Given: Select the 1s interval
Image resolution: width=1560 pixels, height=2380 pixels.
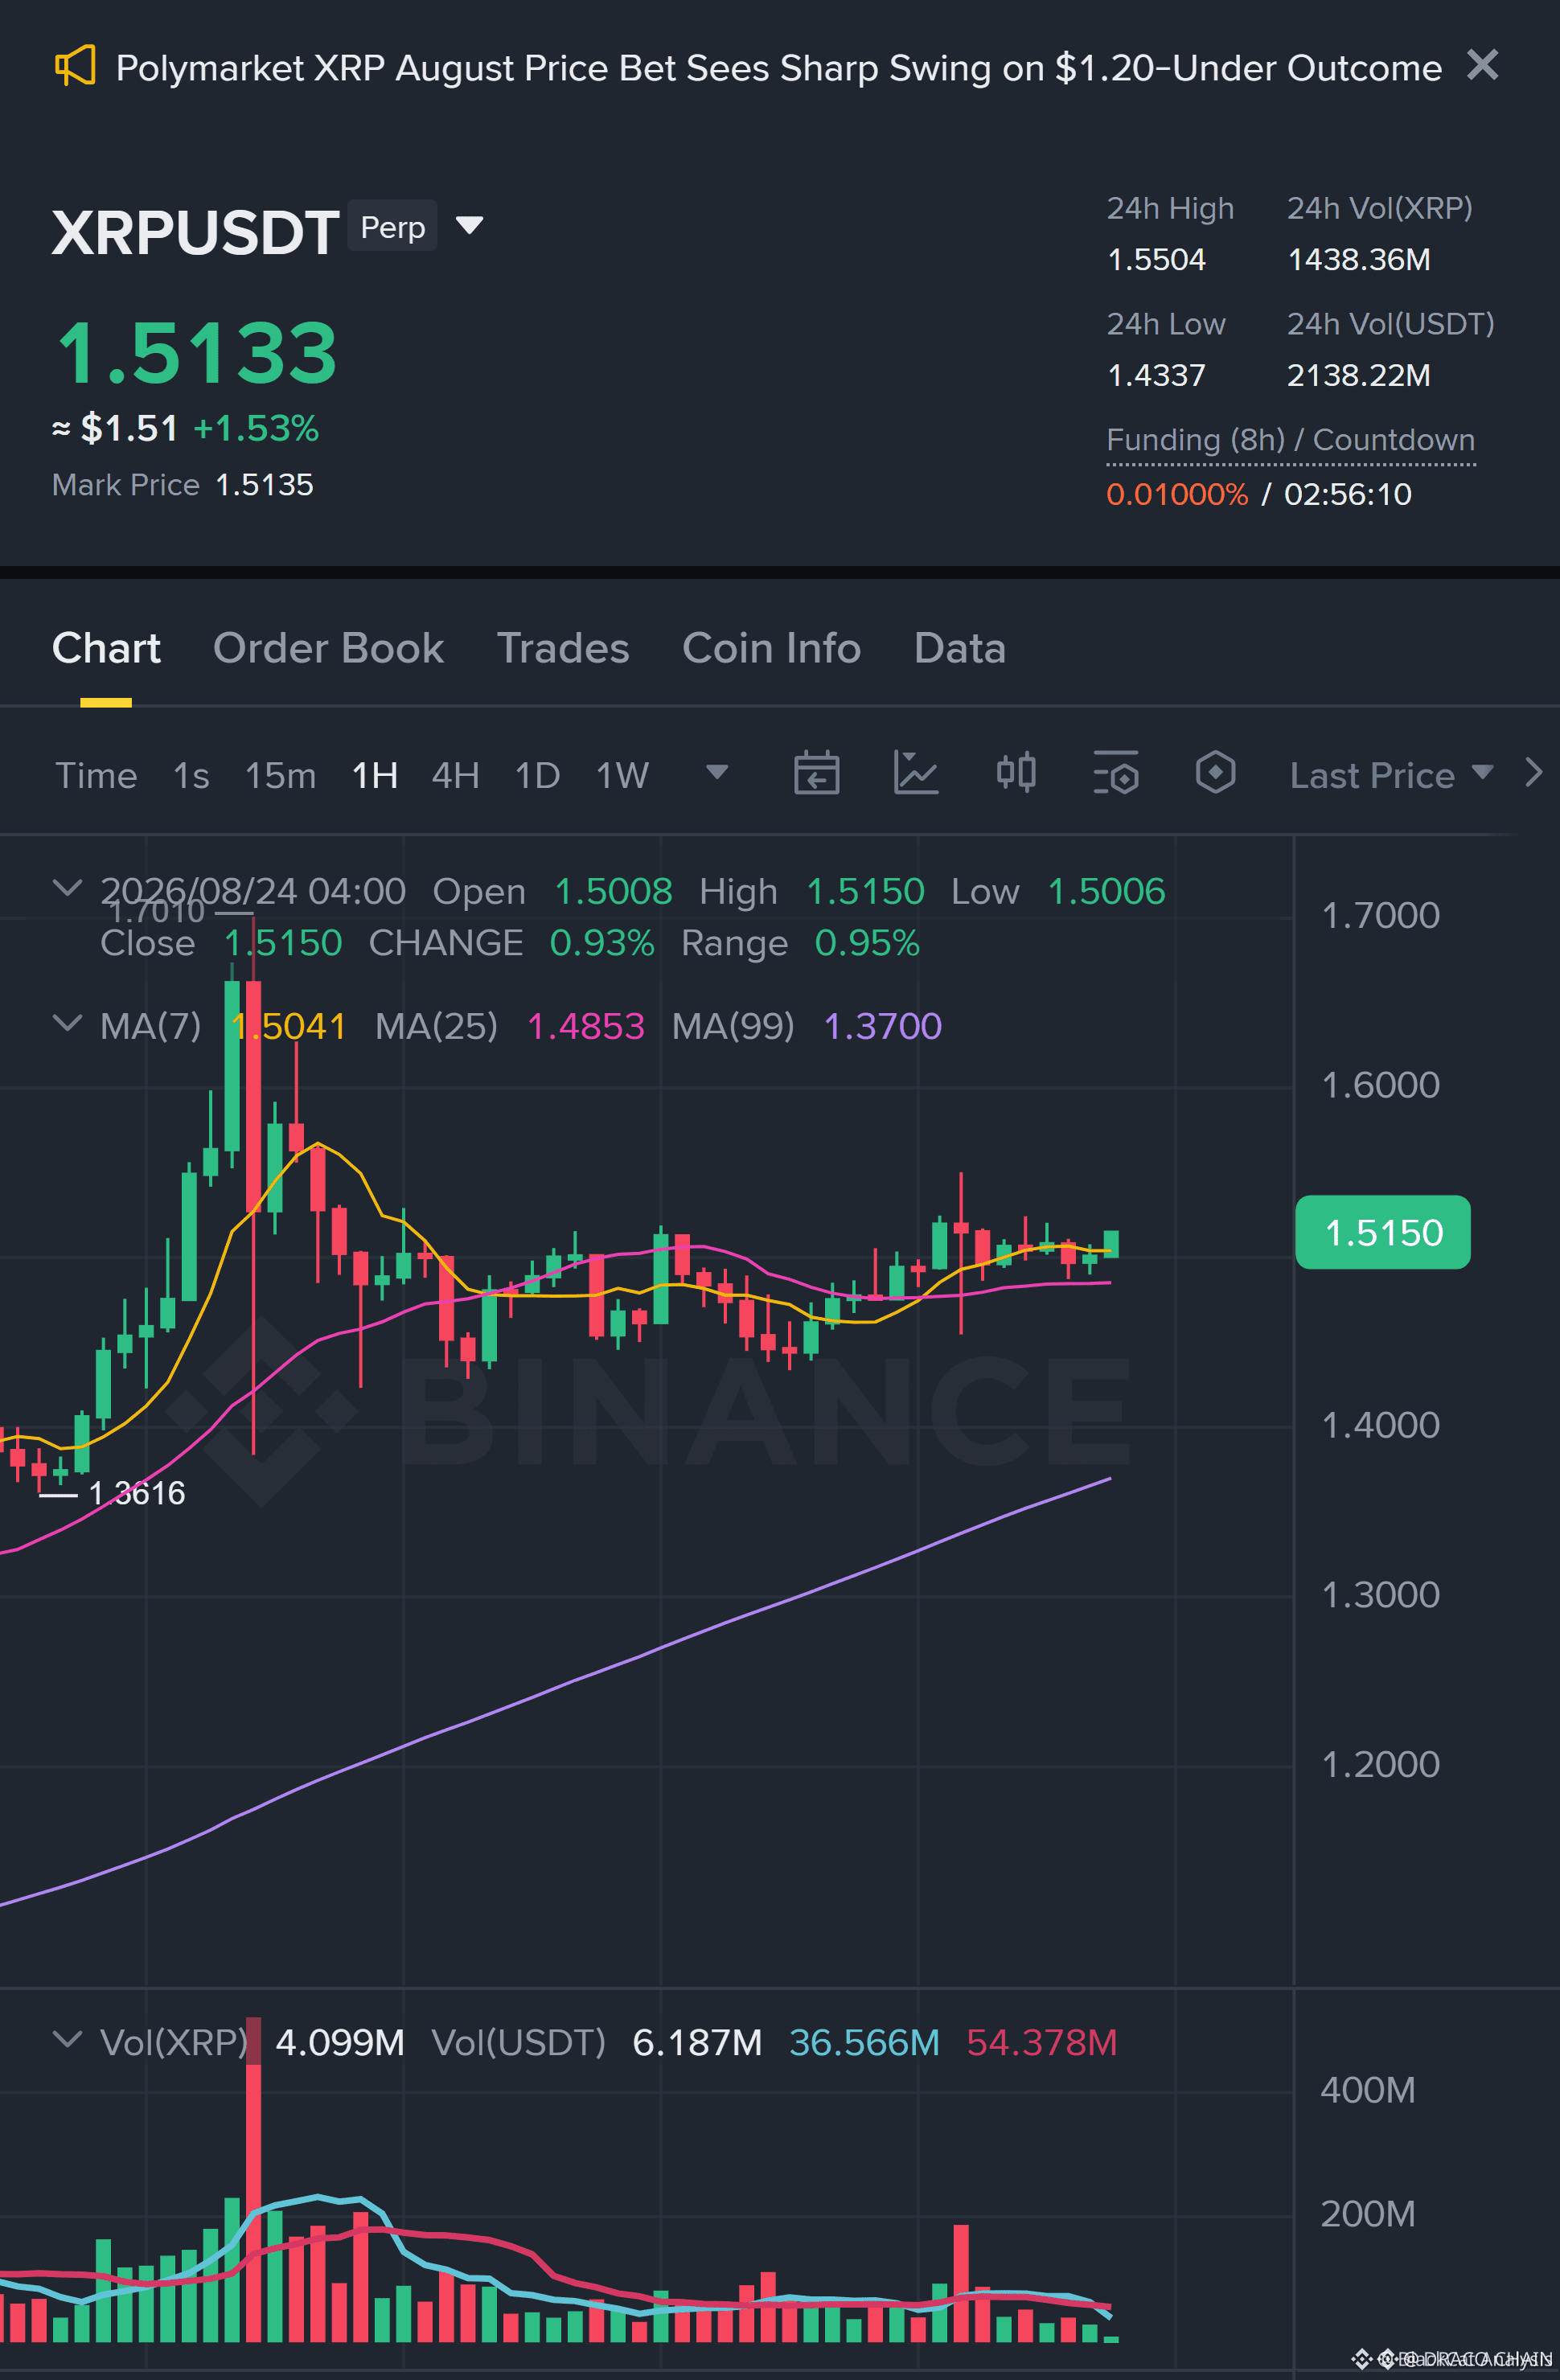Looking at the screenshot, I should [191, 775].
